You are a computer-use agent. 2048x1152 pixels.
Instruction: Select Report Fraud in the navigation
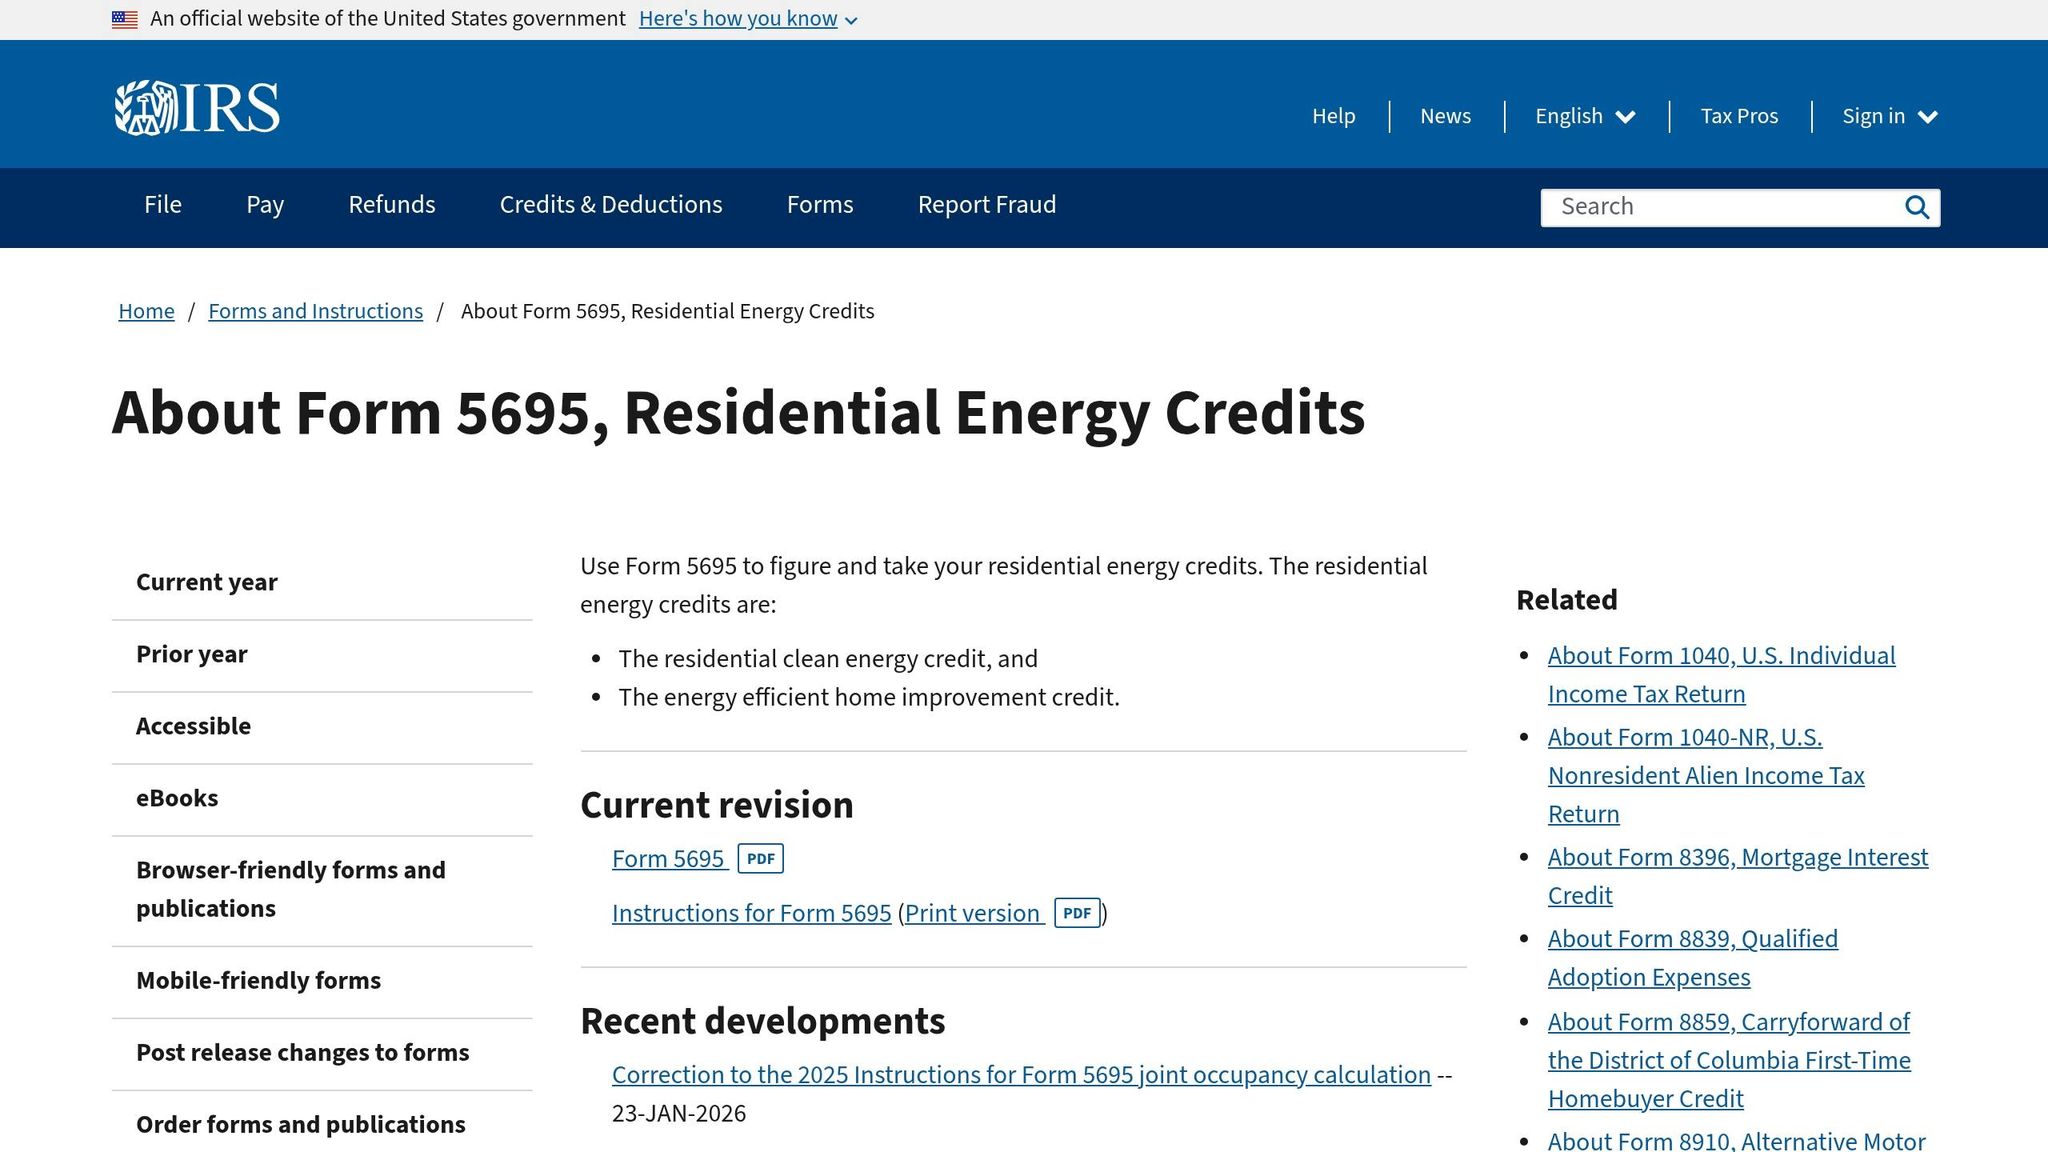(x=986, y=205)
